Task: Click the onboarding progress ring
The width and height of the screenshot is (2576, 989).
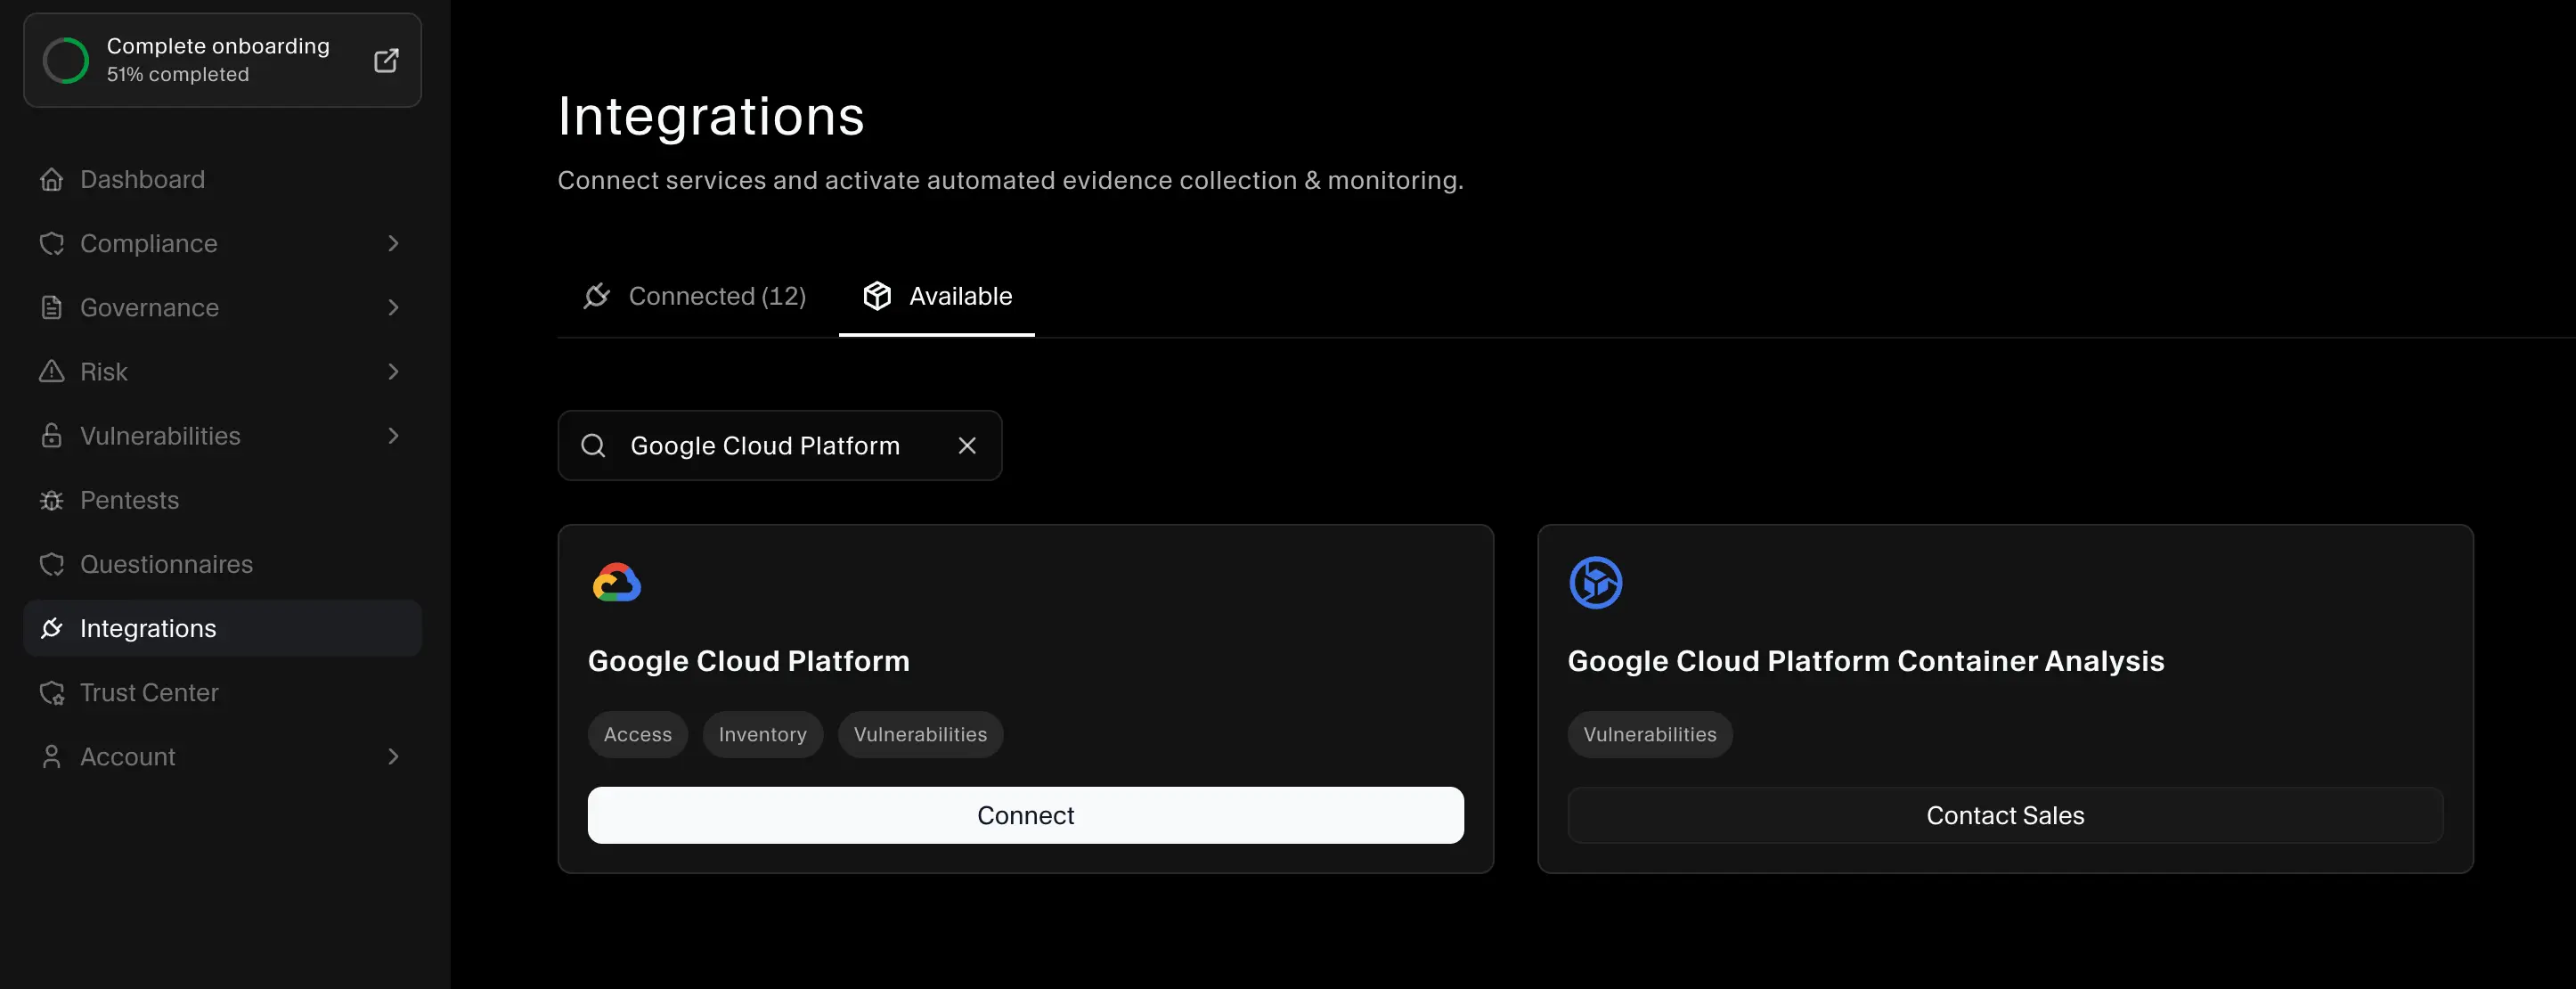Action: [66, 60]
